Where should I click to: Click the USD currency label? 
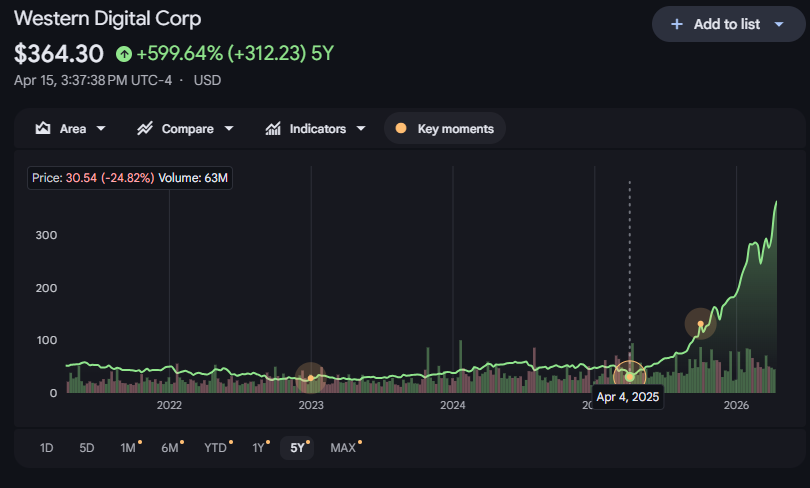coord(207,81)
